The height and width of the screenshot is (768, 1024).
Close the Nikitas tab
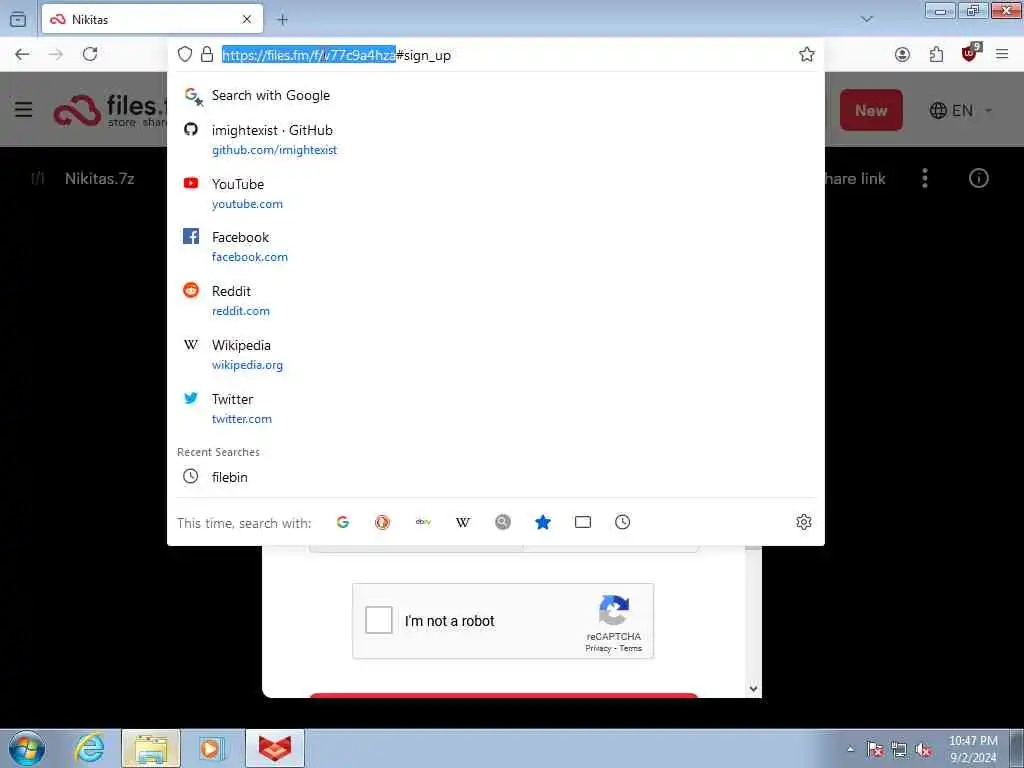(247, 20)
